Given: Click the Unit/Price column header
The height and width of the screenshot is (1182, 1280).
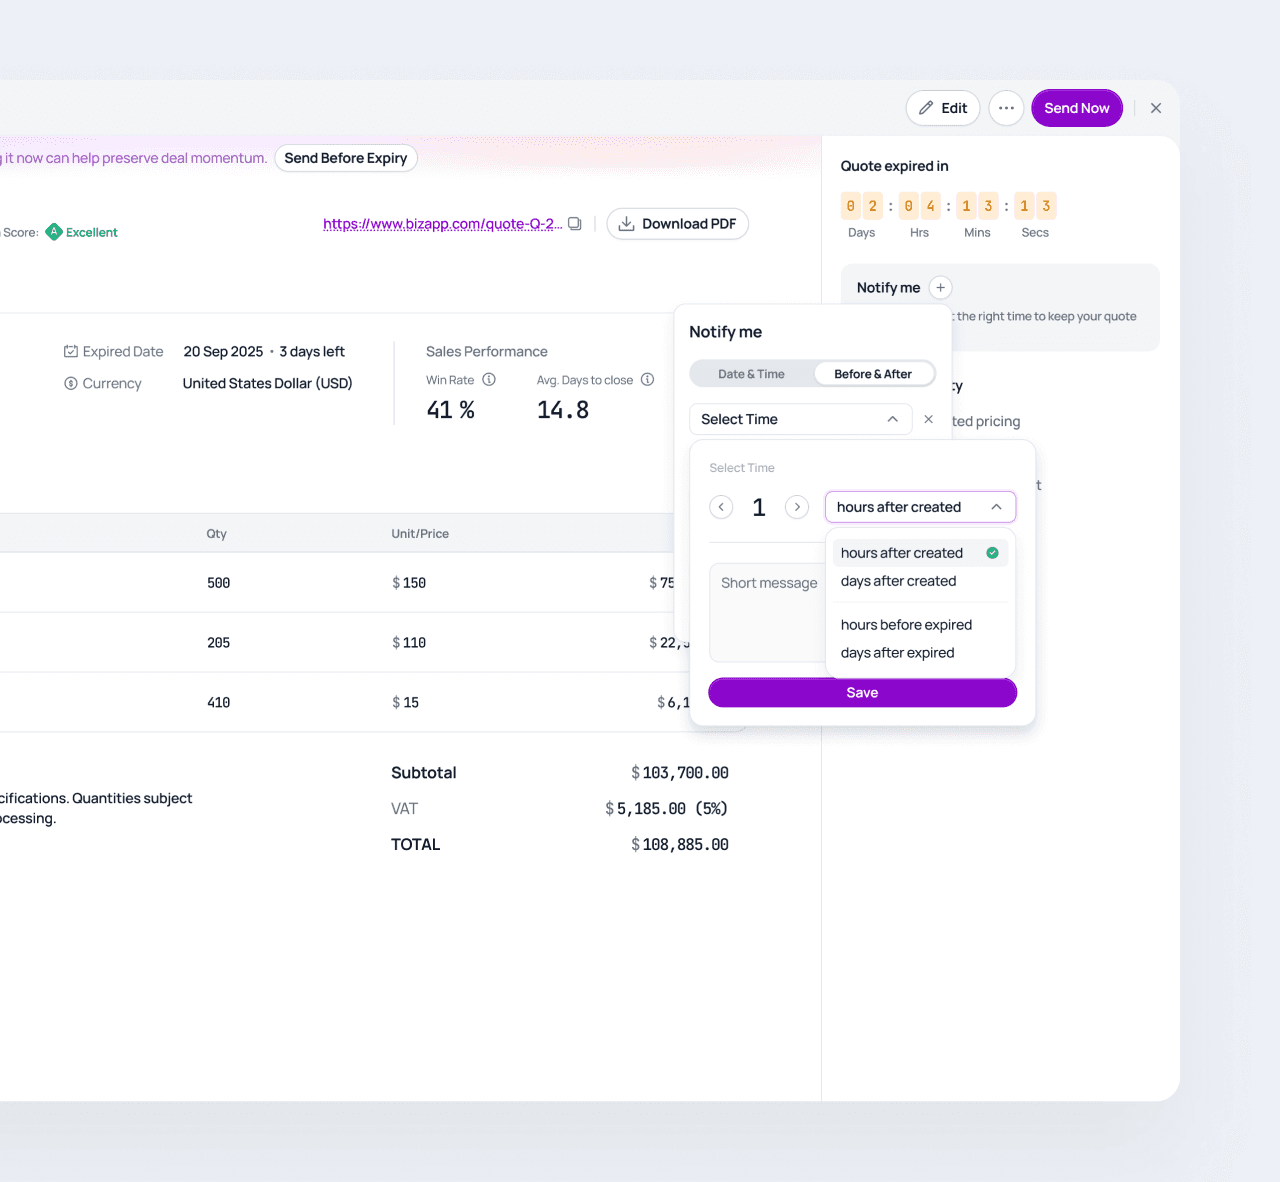Looking at the screenshot, I should (x=420, y=534).
